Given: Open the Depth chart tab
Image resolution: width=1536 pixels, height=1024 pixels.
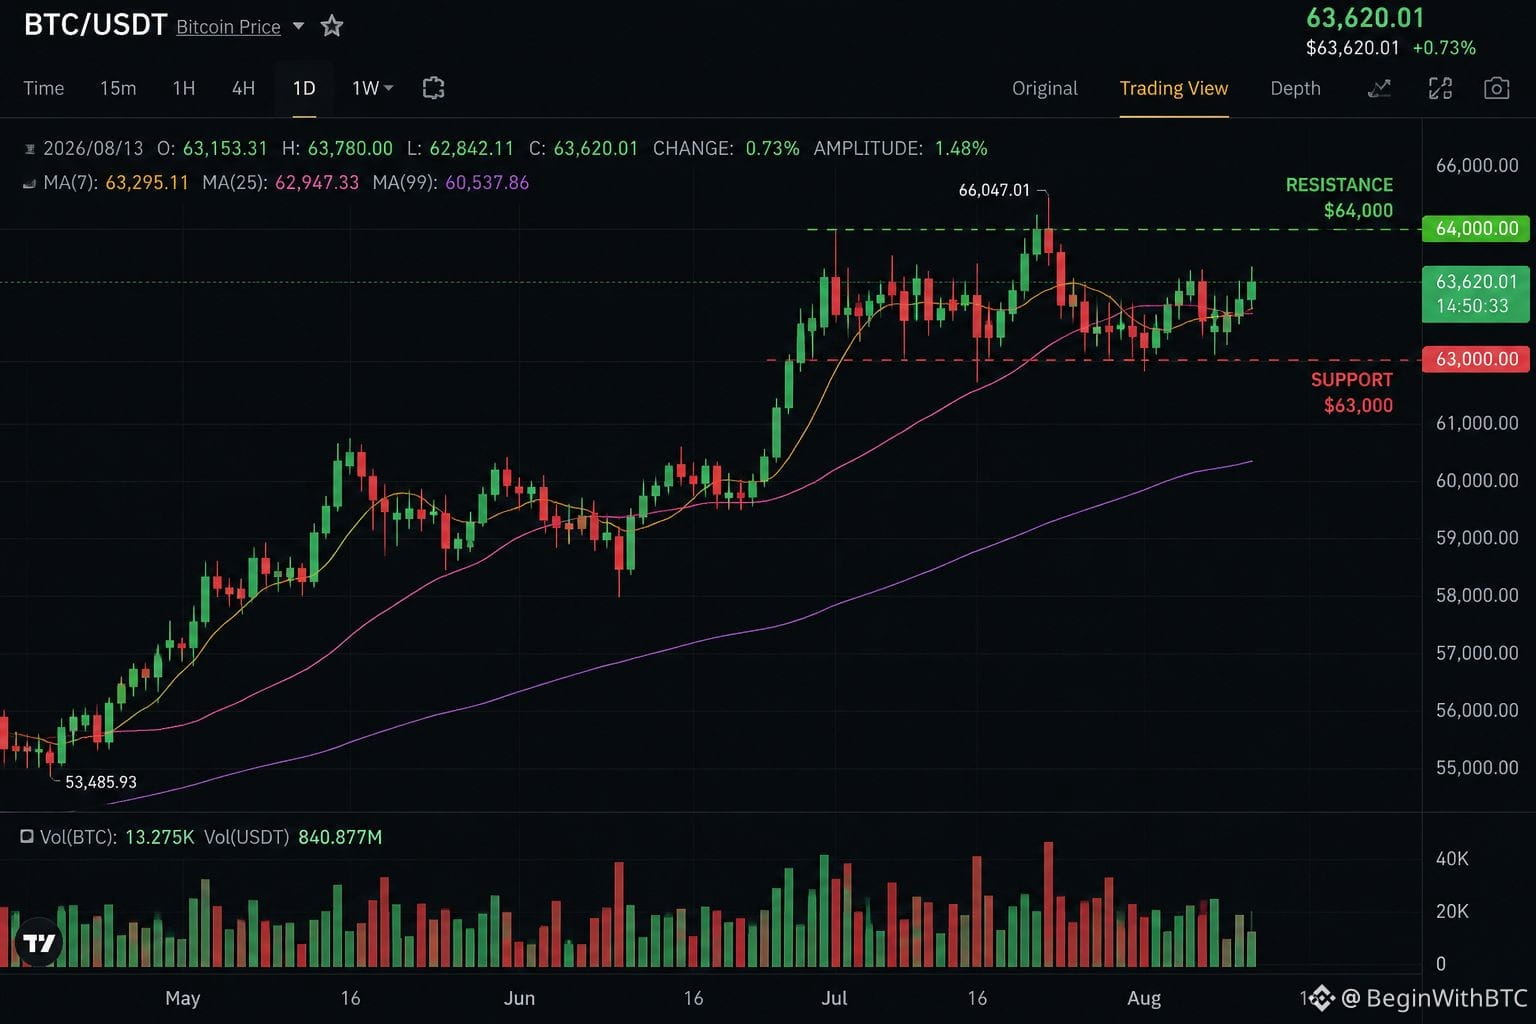Looking at the screenshot, I should pyautogui.click(x=1295, y=88).
